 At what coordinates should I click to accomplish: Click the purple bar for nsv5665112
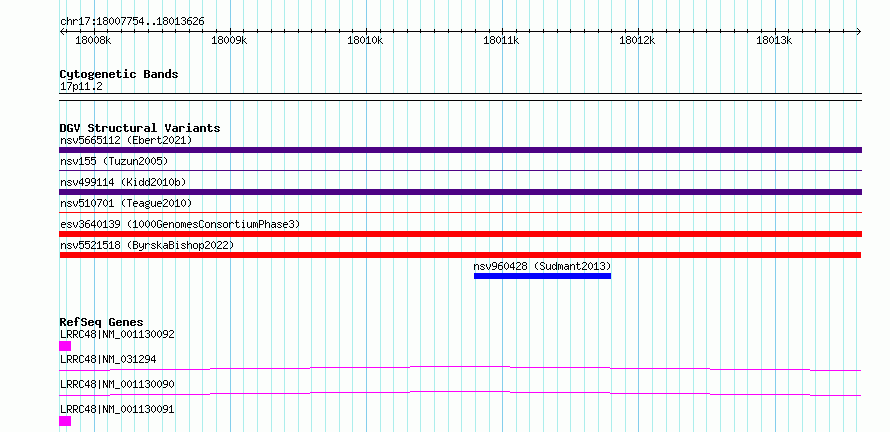[460, 150]
